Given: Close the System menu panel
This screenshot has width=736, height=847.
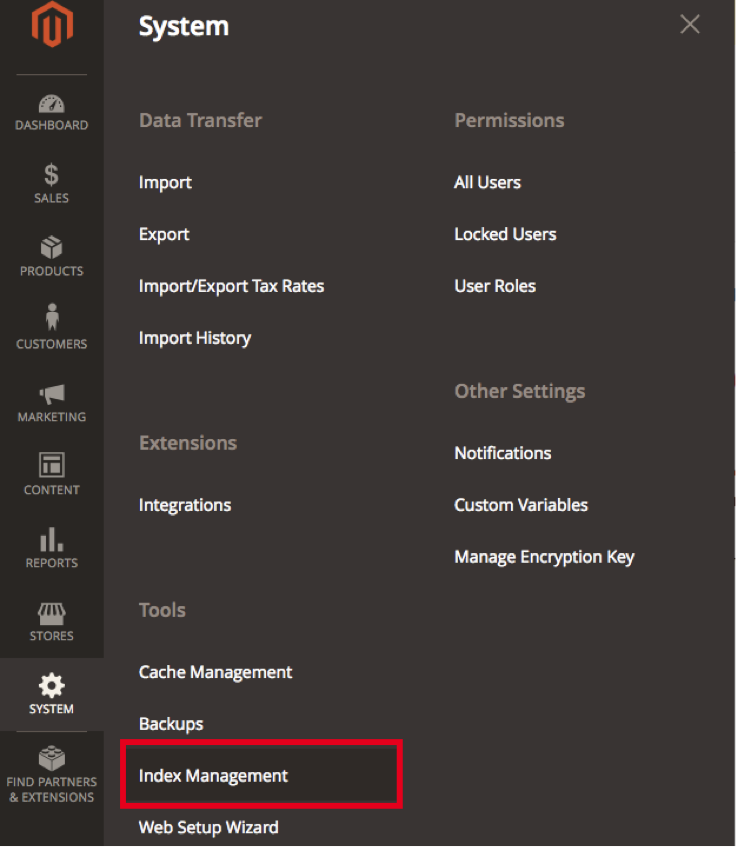Looking at the screenshot, I should tap(689, 24).
